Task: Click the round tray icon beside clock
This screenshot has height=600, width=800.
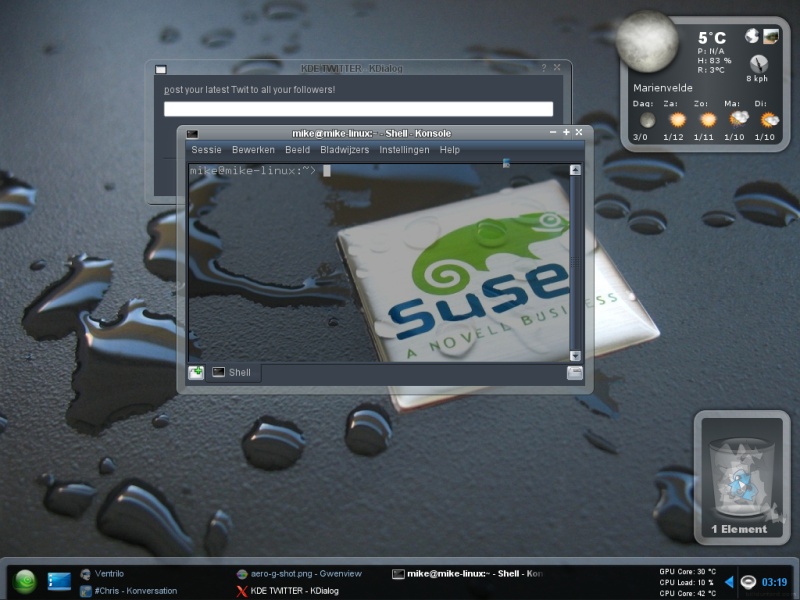Action: 748,582
